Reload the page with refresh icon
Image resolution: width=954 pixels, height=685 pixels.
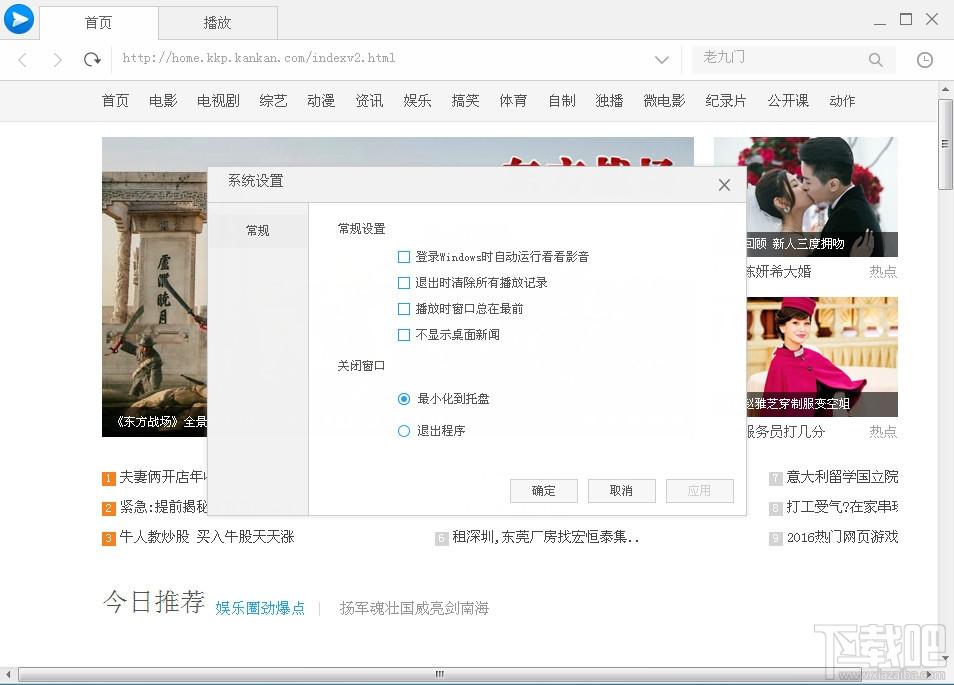[92, 59]
